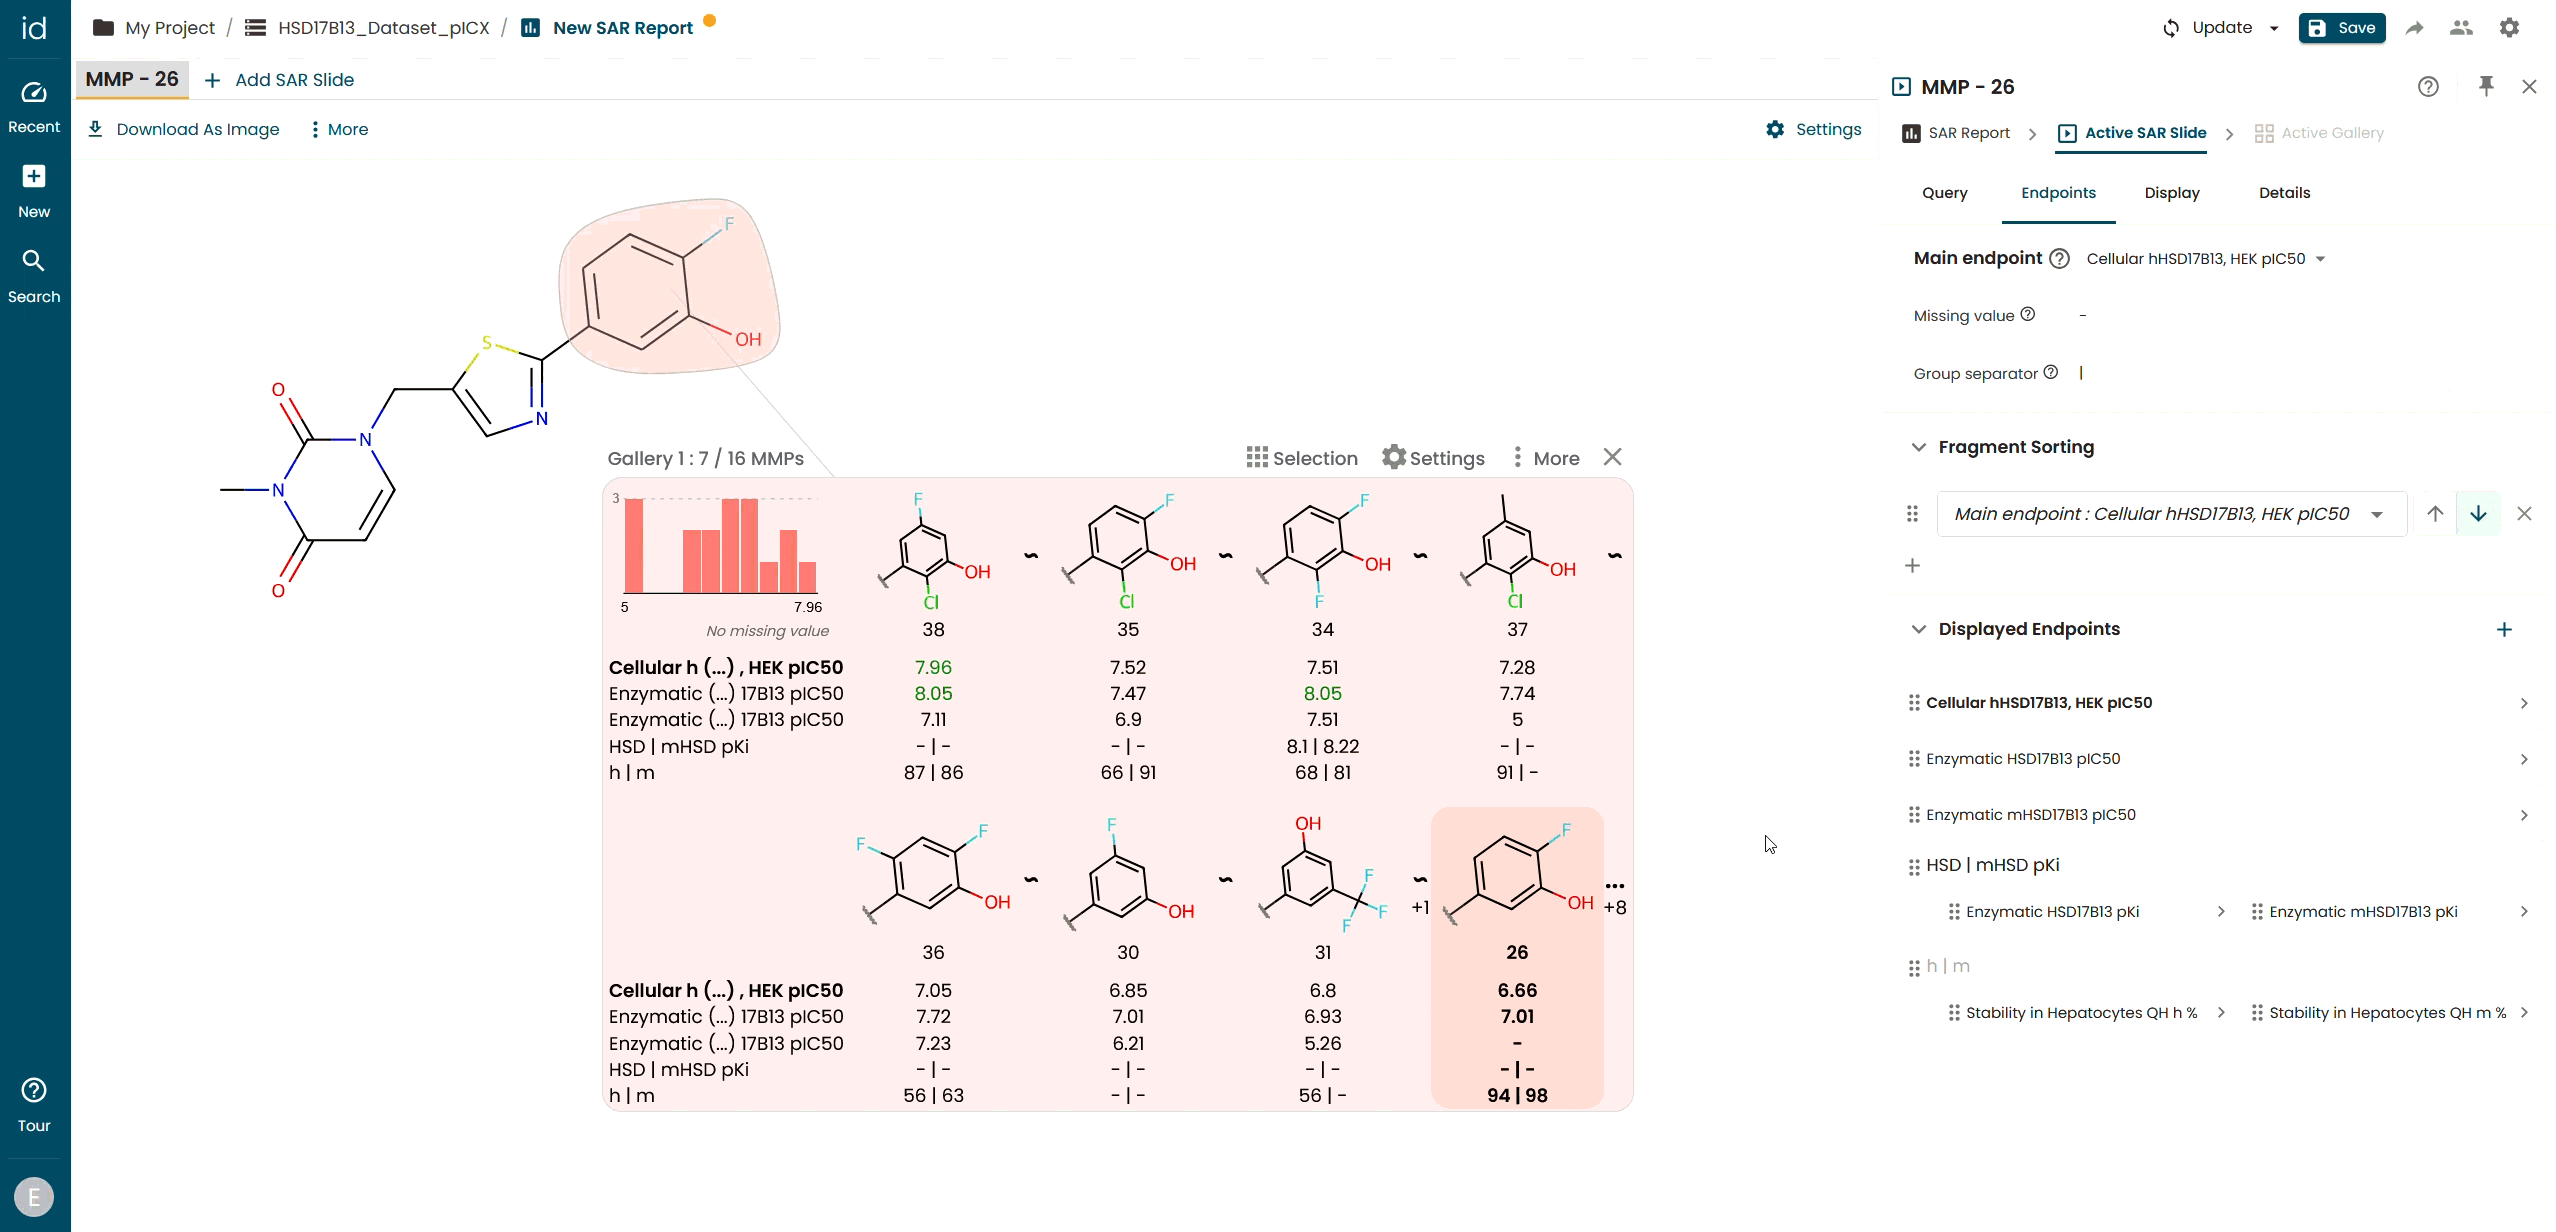Image resolution: width=2556 pixels, height=1232 pixels.
Task: Add a new fragment sorting criterion
Action: [1912, 566]
